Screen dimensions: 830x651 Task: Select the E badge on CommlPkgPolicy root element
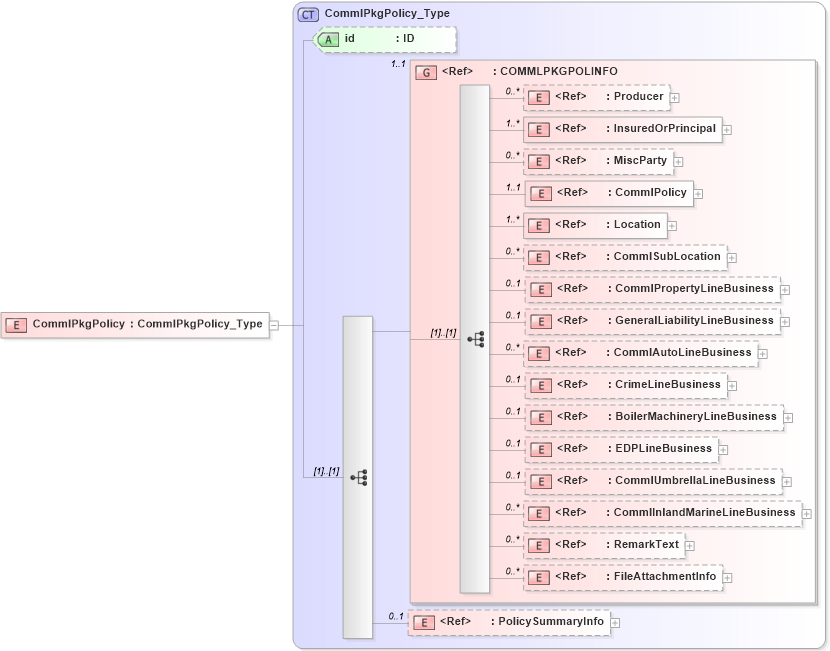15,324
